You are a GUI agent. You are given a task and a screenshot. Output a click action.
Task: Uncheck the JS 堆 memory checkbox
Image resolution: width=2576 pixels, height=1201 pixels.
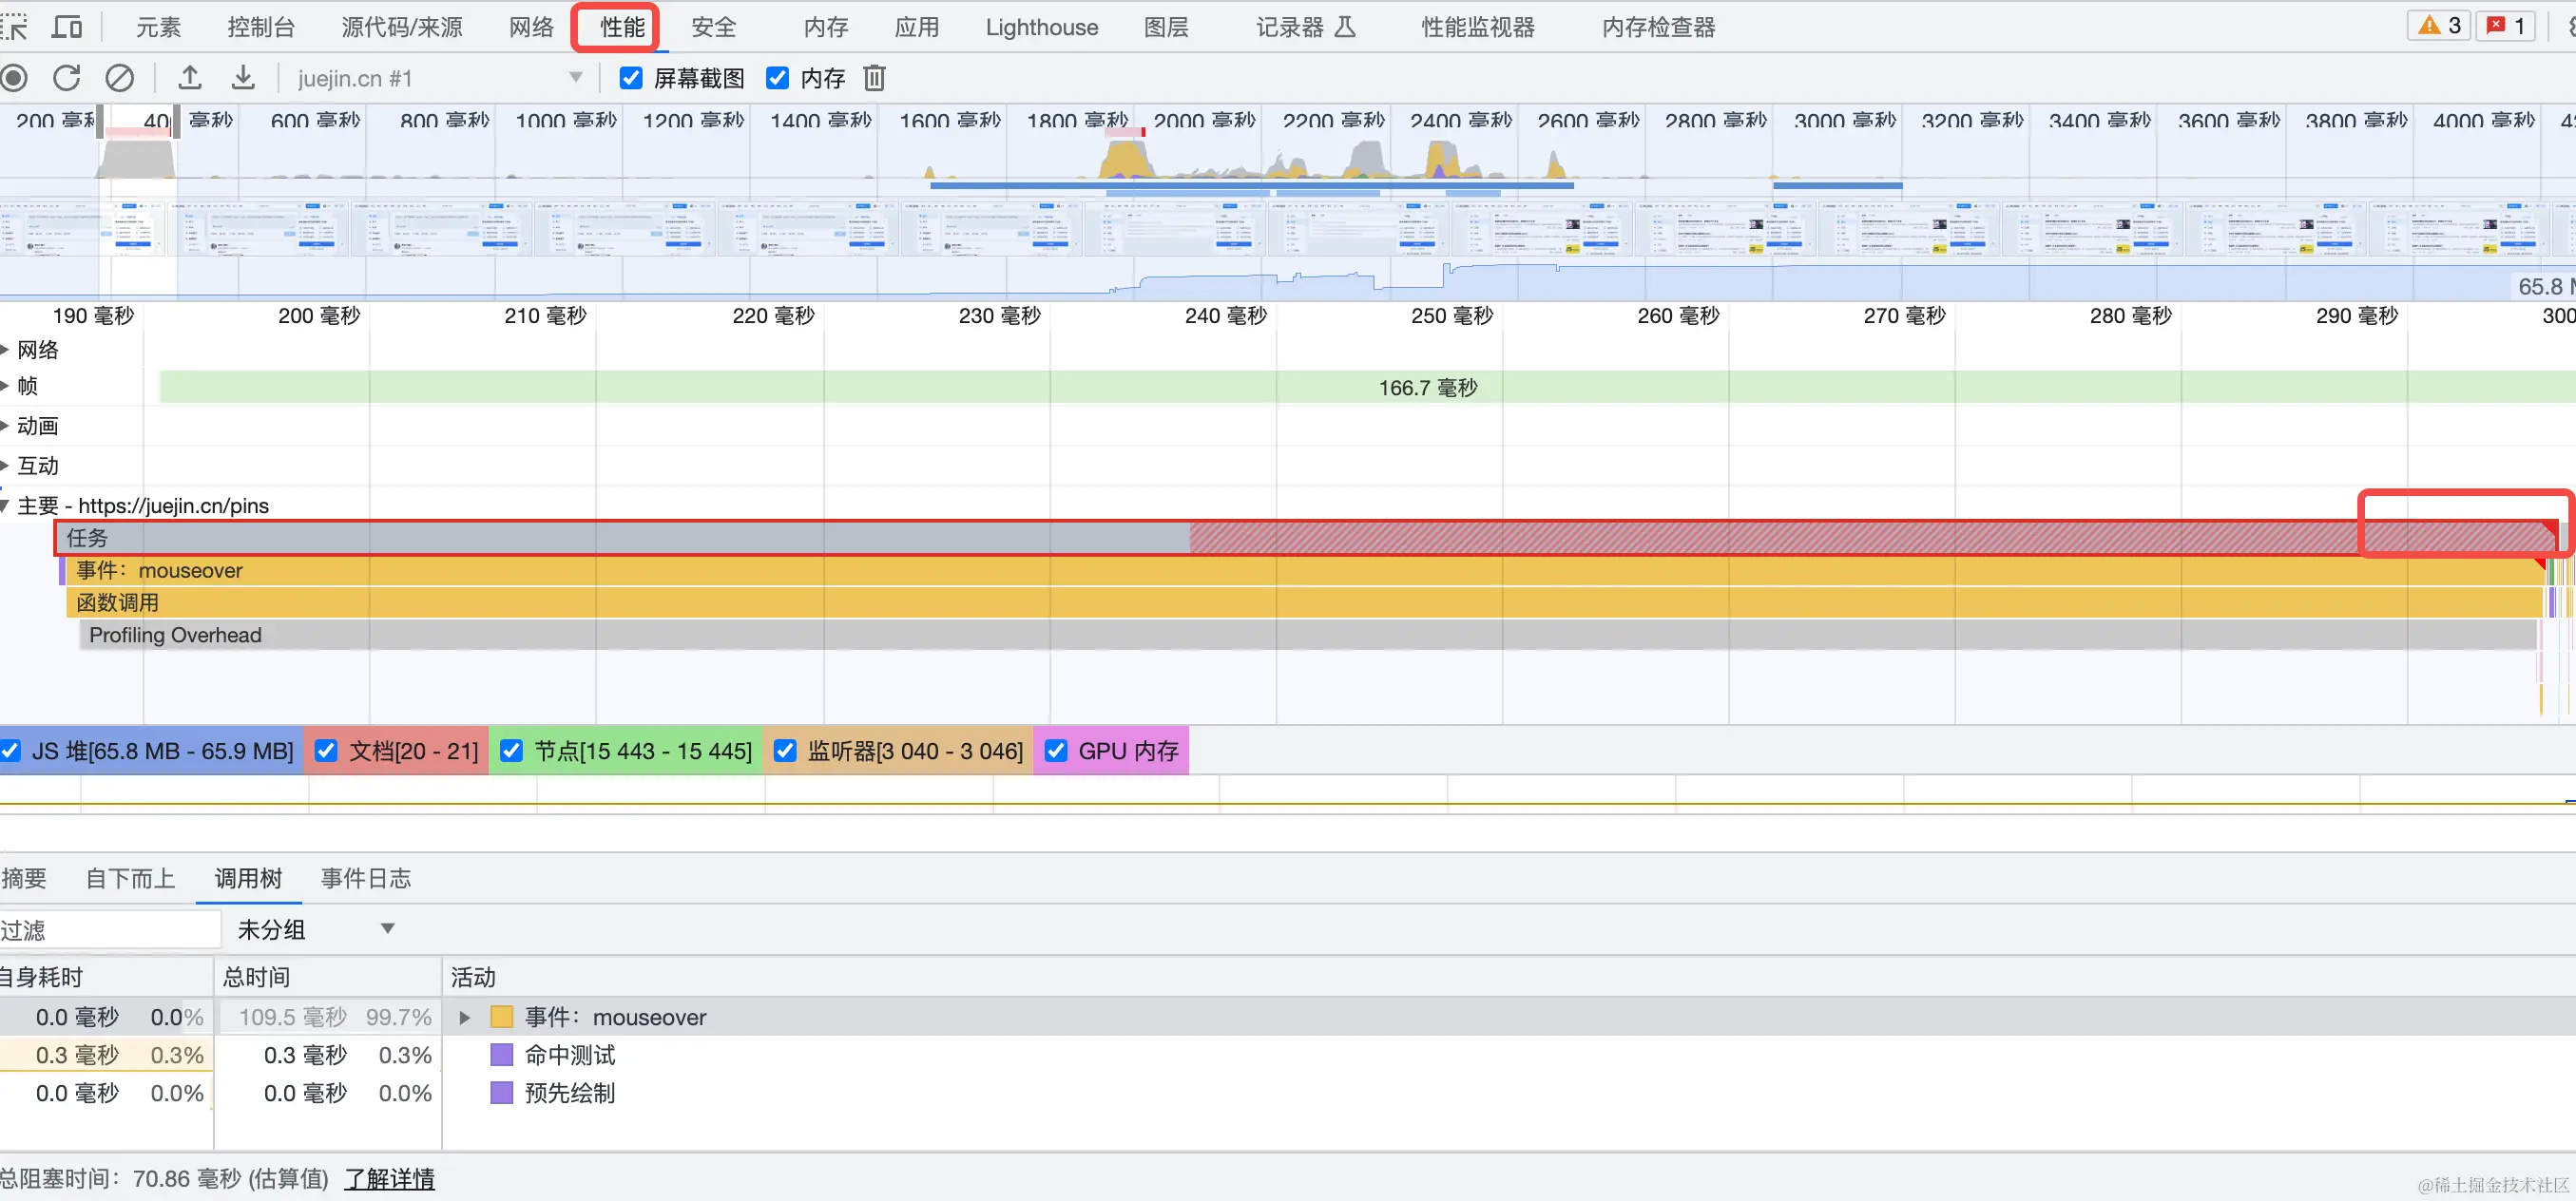(10, 751)
